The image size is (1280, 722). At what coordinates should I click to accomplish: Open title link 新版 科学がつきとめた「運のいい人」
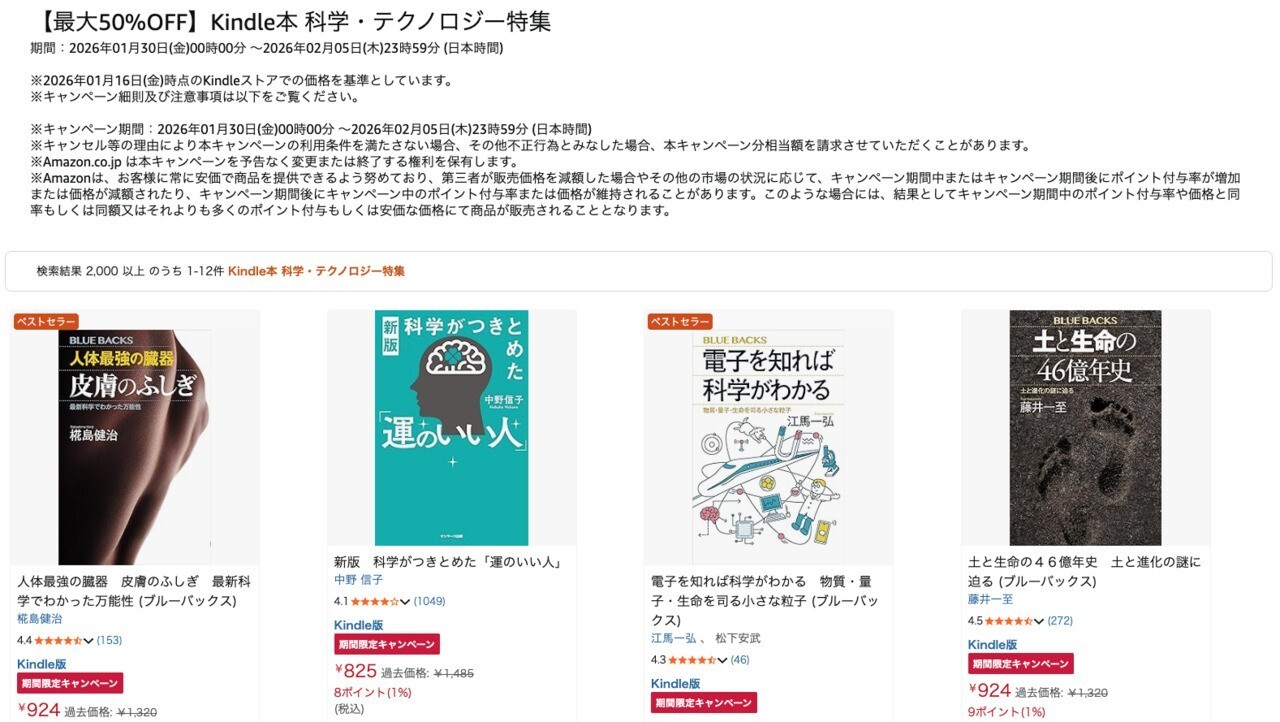click(447, 562)
